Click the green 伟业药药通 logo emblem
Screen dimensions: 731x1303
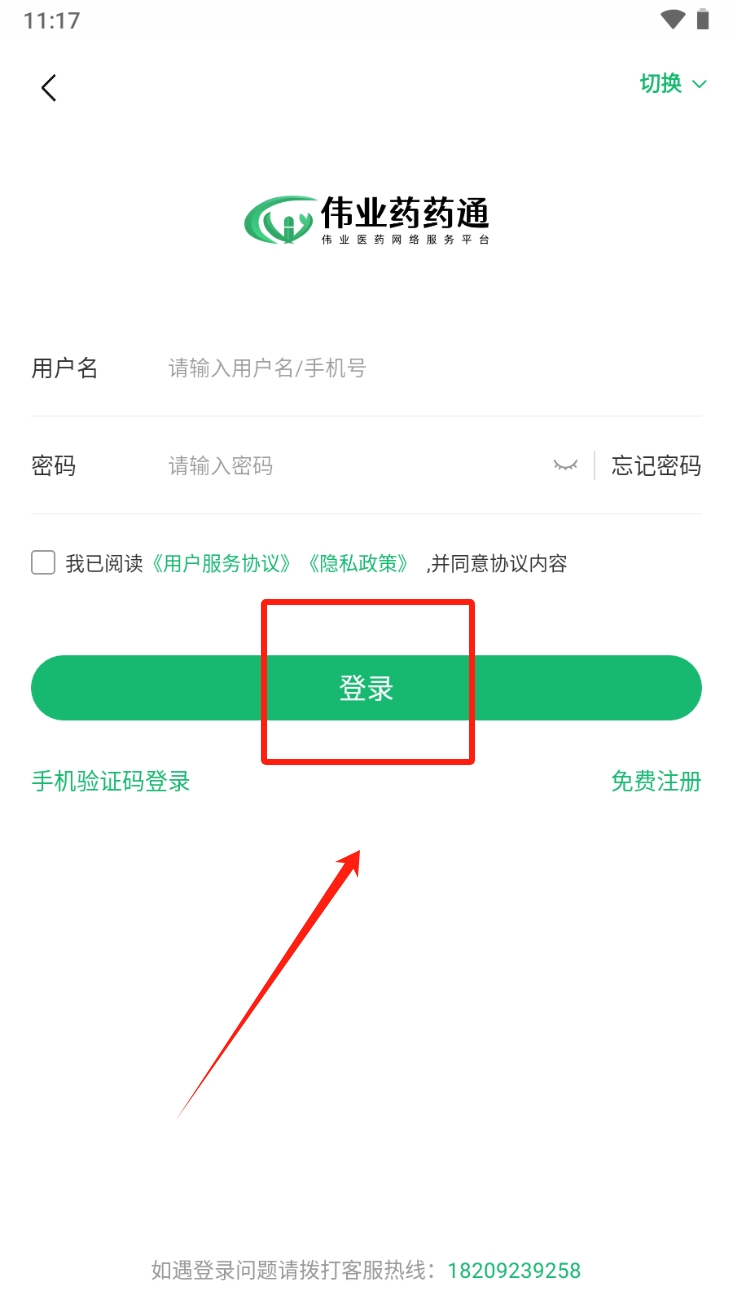point(280,220)
